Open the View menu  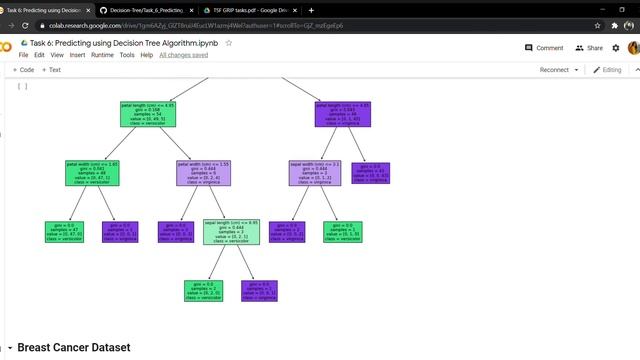(57, 55)
